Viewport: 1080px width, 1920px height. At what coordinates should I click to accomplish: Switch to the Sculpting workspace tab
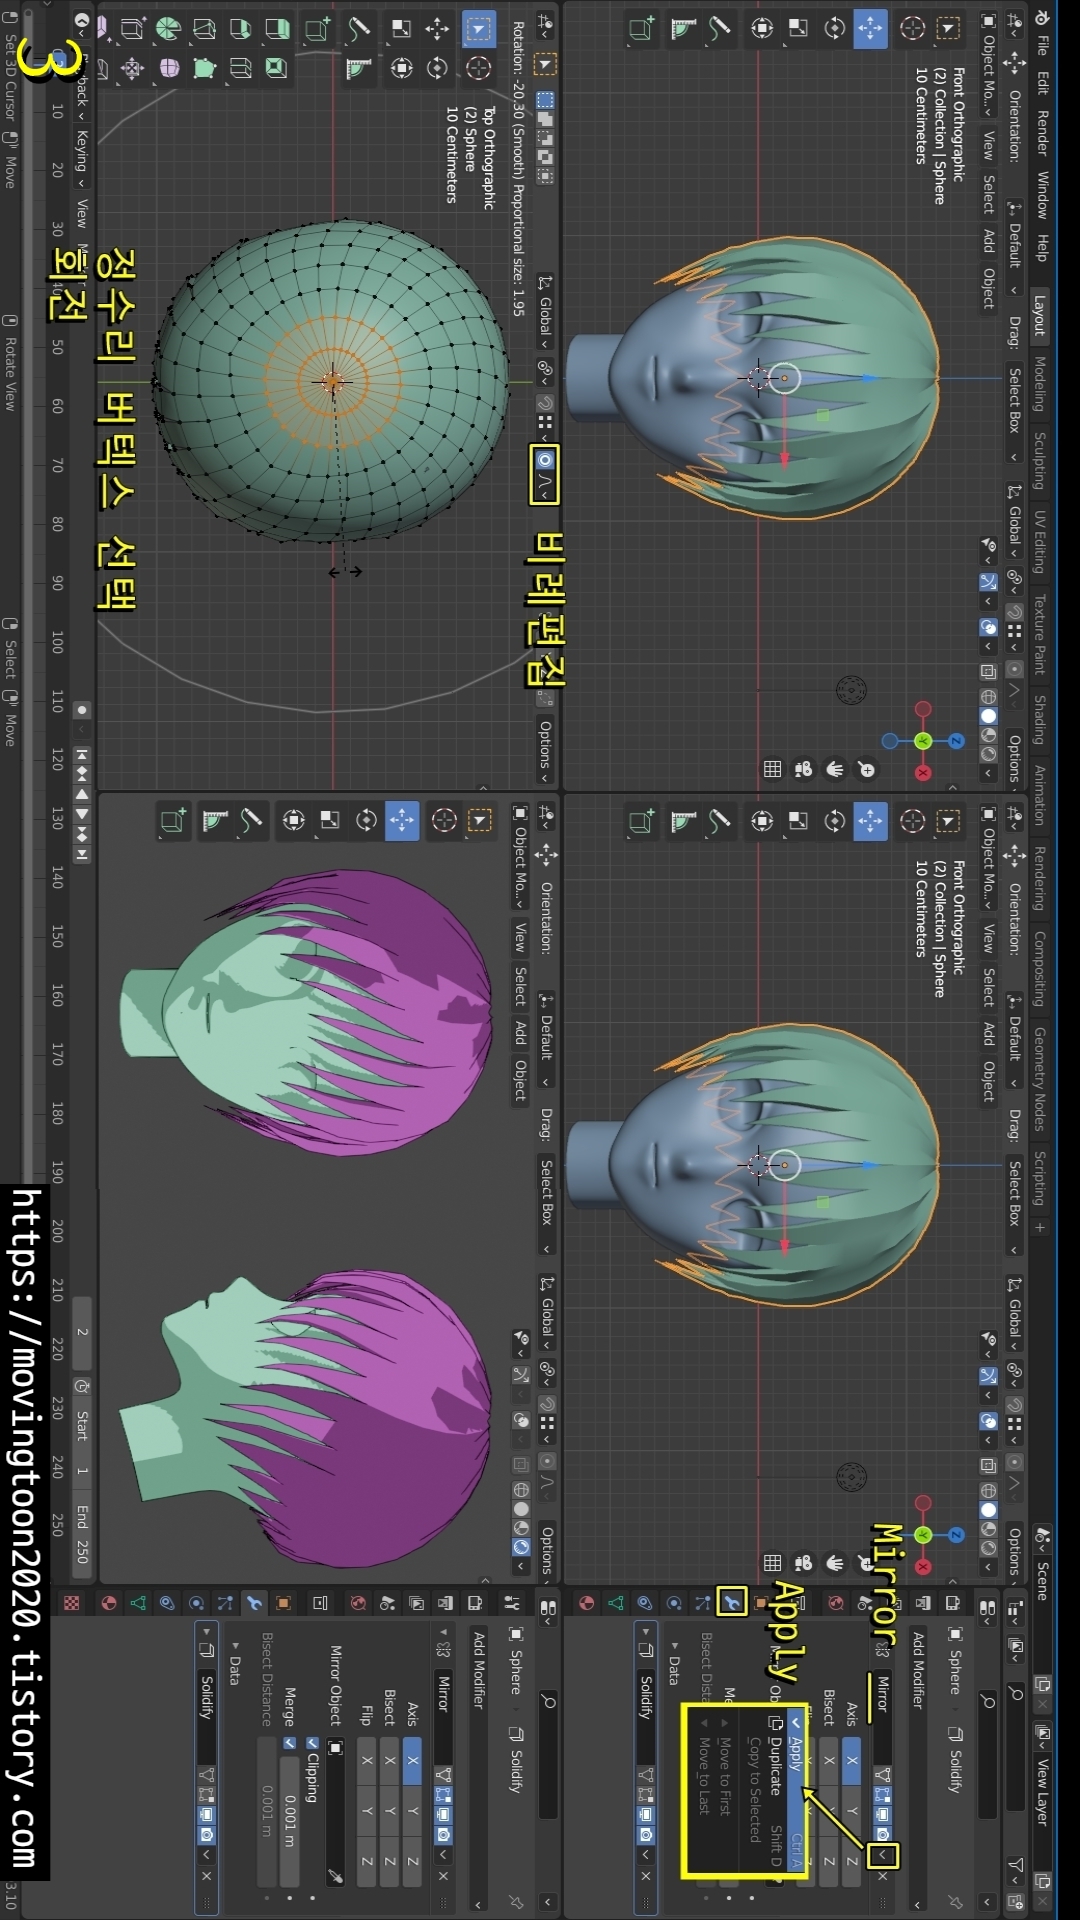1039,461
